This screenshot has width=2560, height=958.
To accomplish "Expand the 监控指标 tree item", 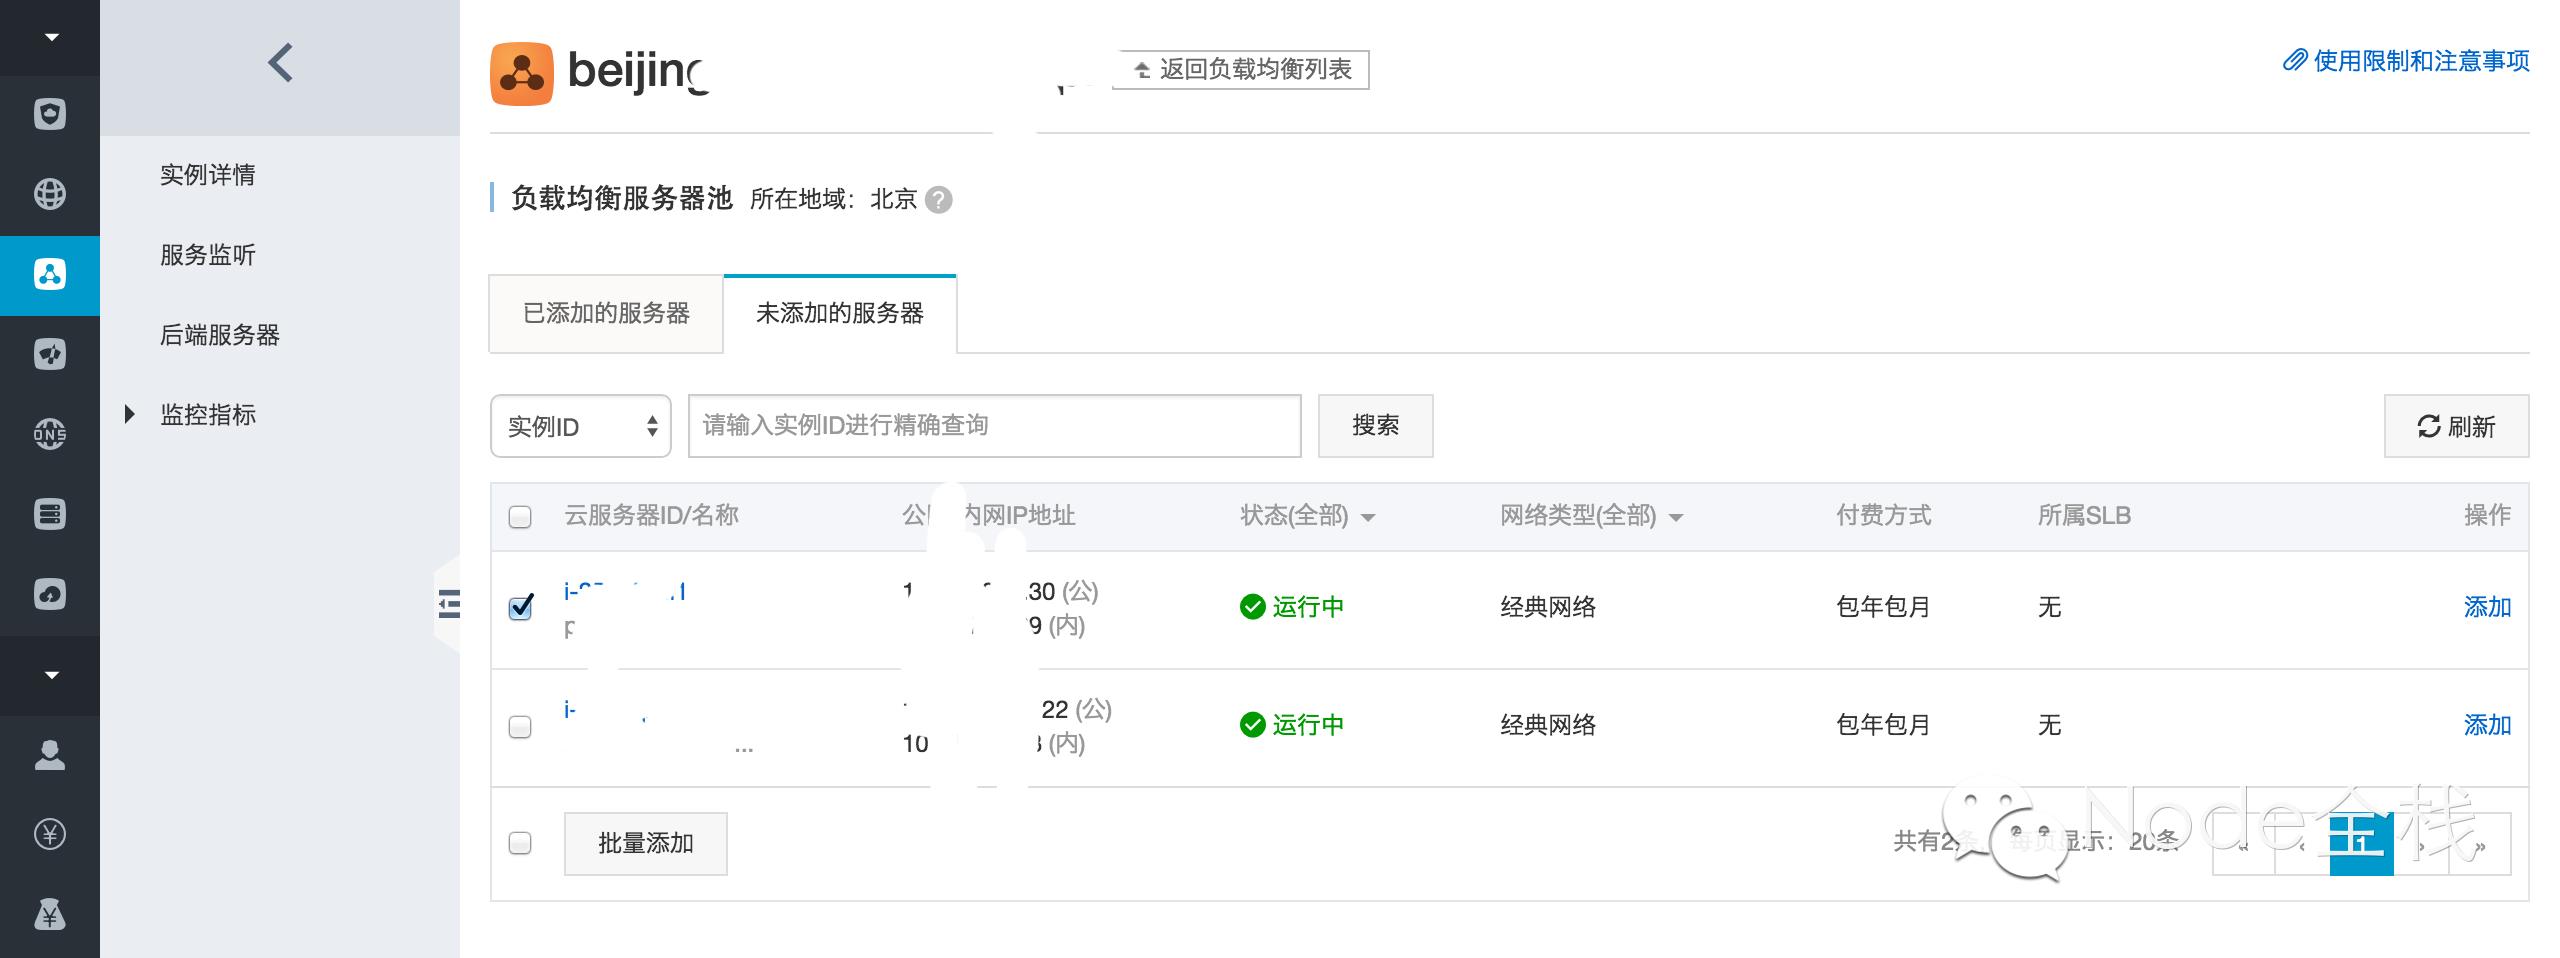I will [x=129, y=414].
